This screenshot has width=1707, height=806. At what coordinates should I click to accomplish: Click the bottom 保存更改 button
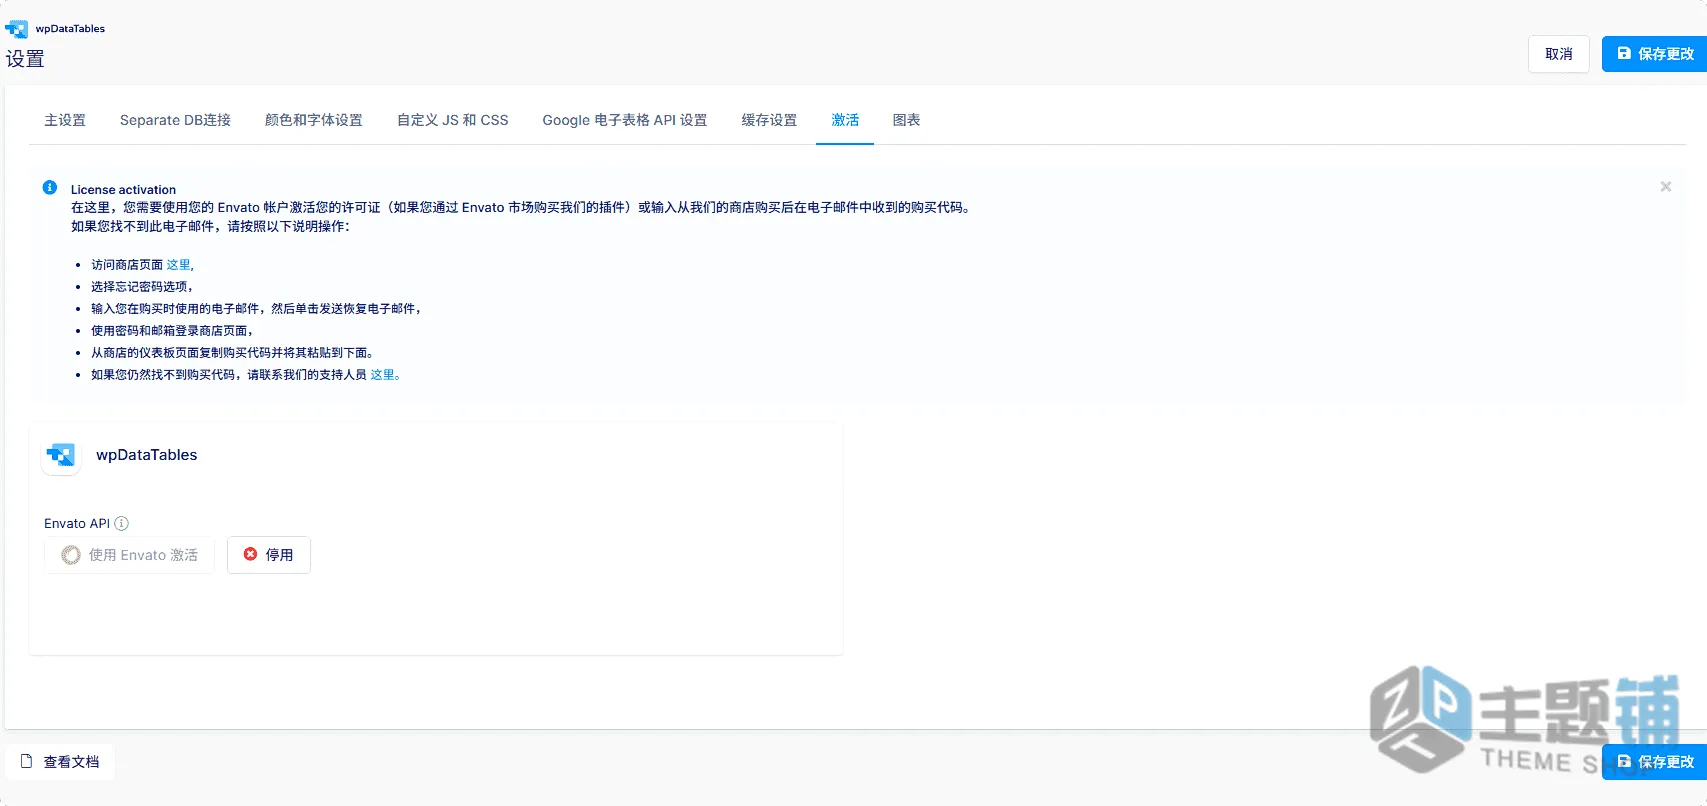pyautogui.click(x=1655, y=762)
